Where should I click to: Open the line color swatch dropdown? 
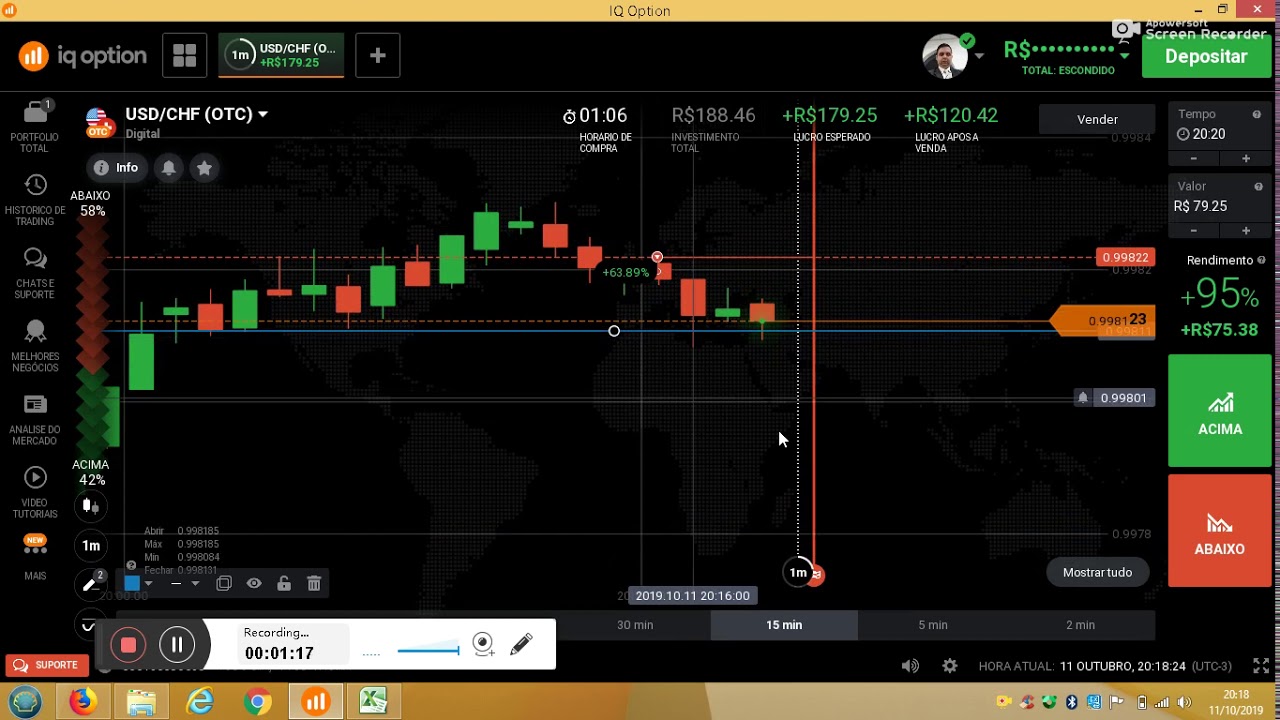[138, 583]
